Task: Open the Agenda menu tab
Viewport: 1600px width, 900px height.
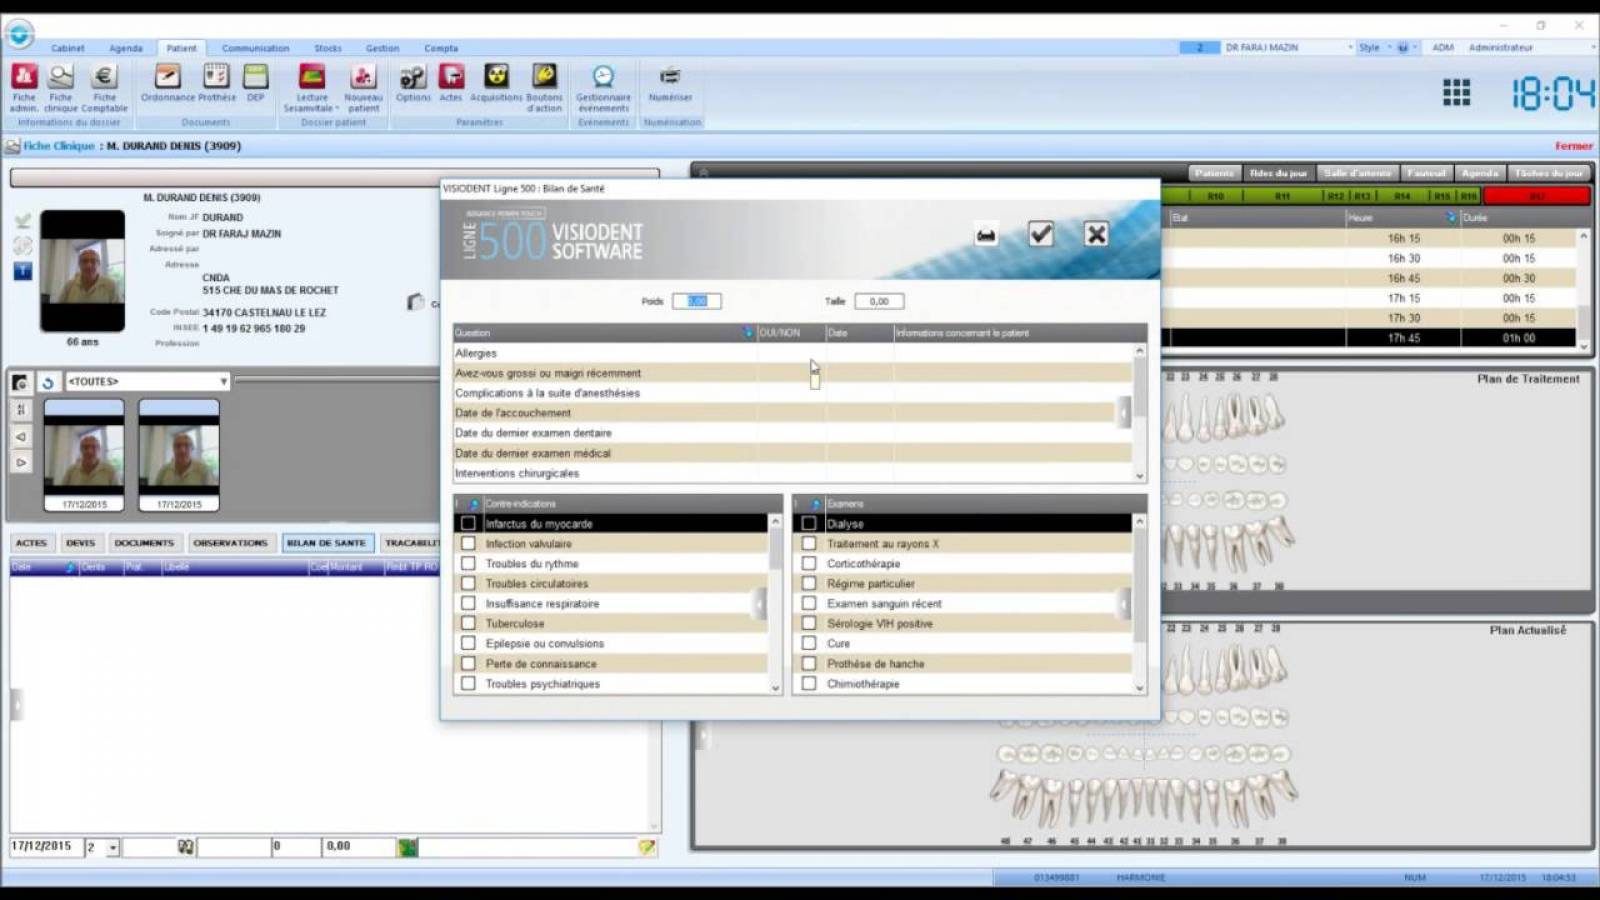Action: click(126, 48)
